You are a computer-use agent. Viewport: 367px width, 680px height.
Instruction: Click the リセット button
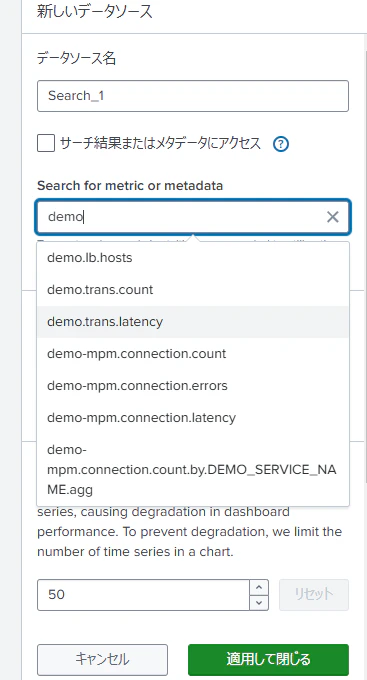(314, 595)
